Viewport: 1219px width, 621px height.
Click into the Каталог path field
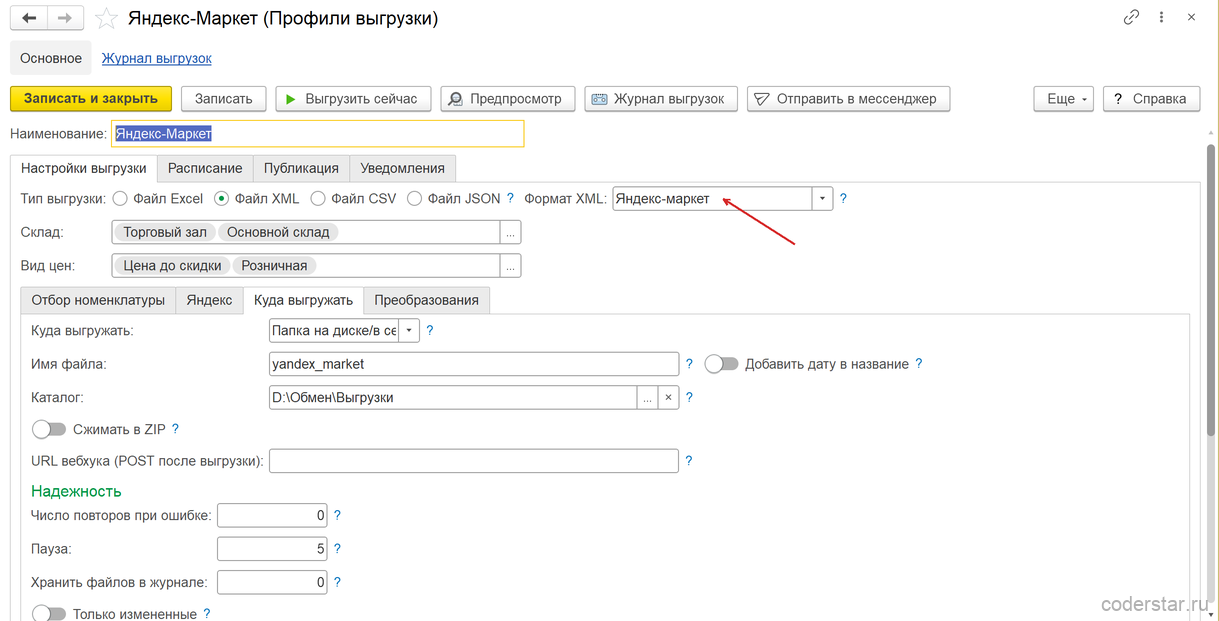tap(453, 397)
